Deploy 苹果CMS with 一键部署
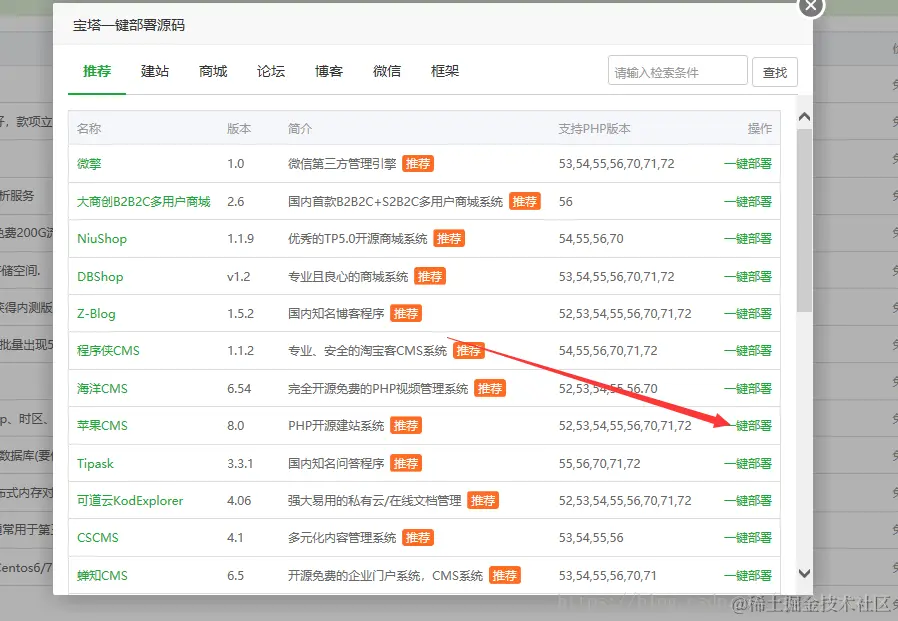This screenshot has width=898, height=621. click(747, 426)
